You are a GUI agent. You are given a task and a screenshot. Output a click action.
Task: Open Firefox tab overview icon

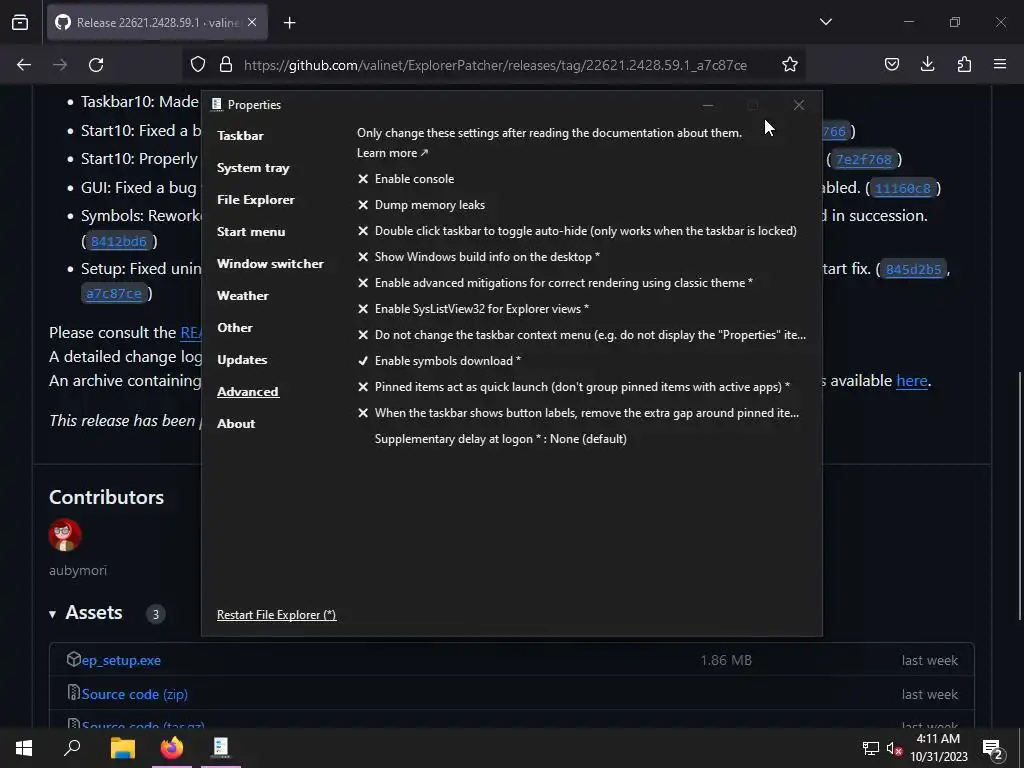(20, 23)
